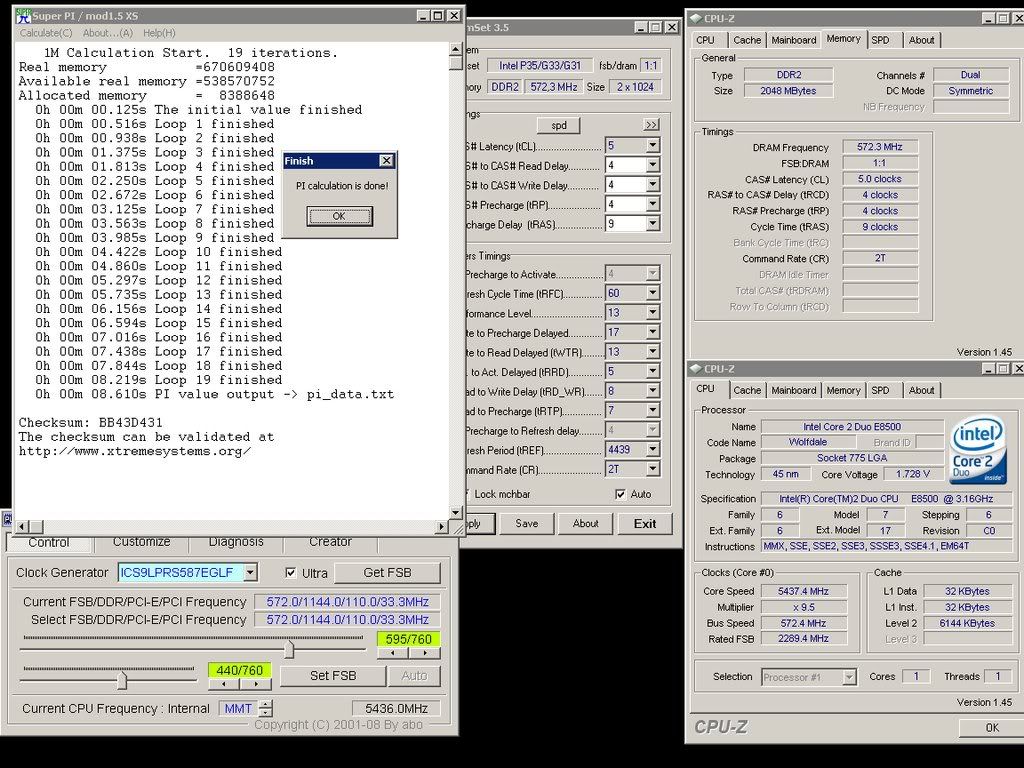Viewport: 1024px width, 768px height.
Task: Click the Core Voltage 1.728 V value
Action: point(913,475)
